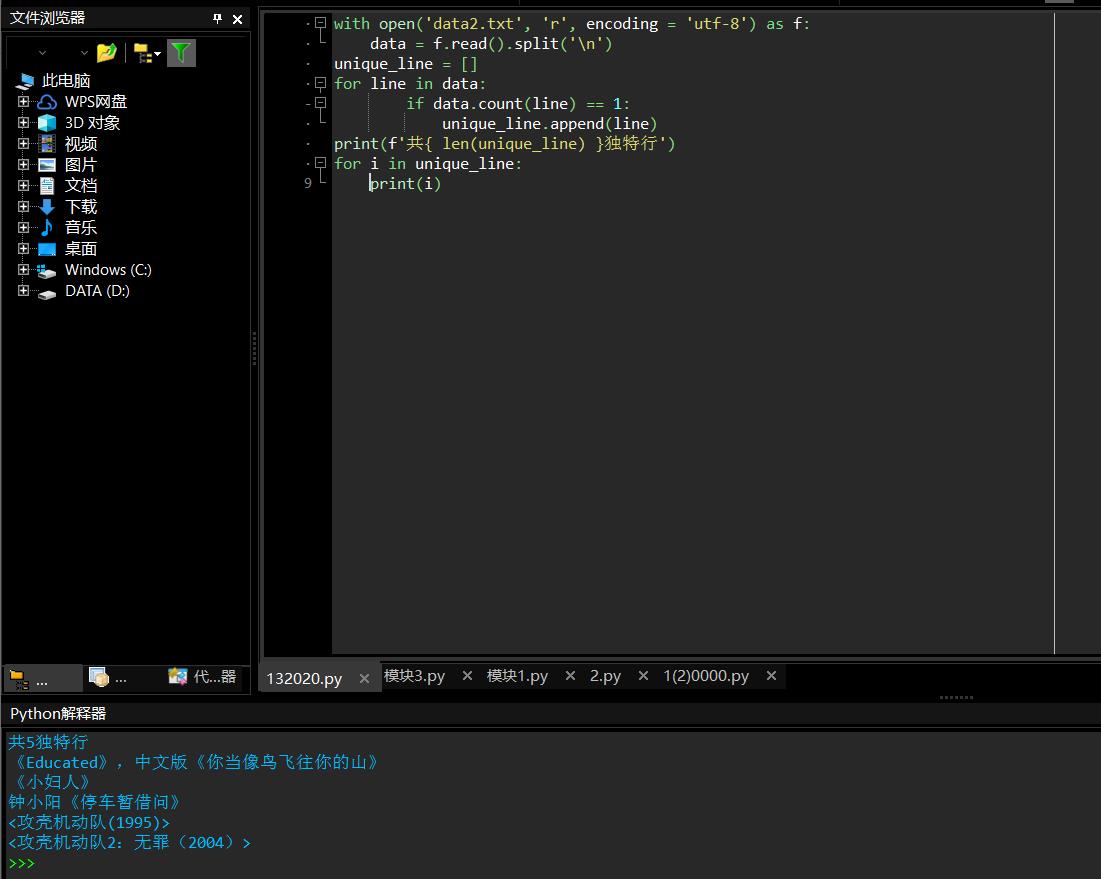Click the 音乐 note icon
The width and height of the screenshot is (1101, 879).
click(x=46, y=227)
